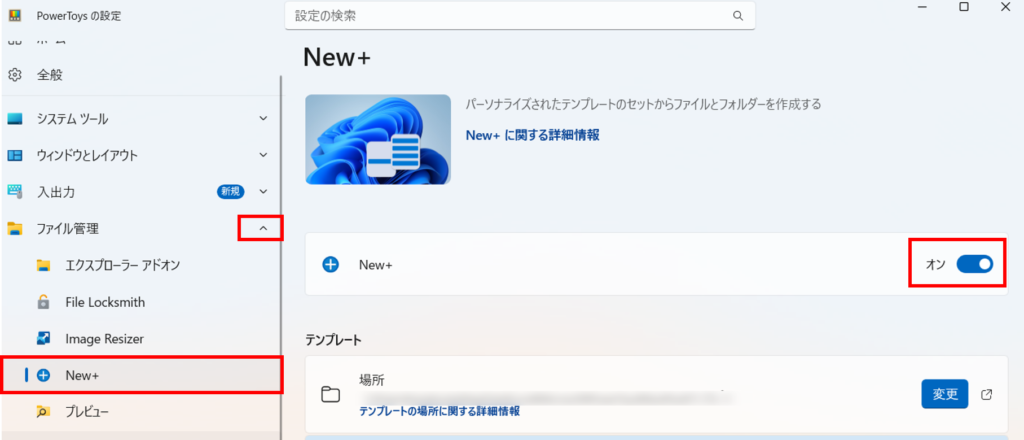Click the Input/Output keyboard icon
This screenshot has width=1024, height=440.
tap(14, 191)
